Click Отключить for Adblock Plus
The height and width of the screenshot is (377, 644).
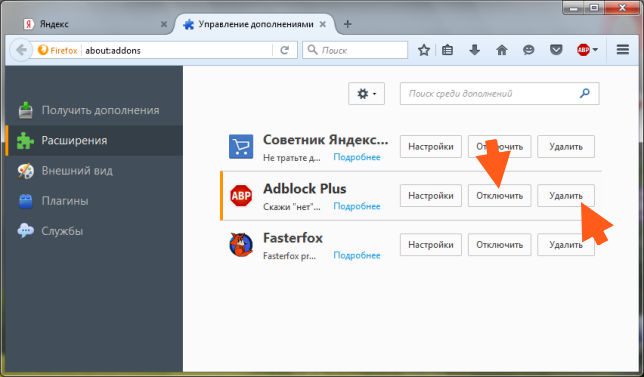tap(499, 195)
